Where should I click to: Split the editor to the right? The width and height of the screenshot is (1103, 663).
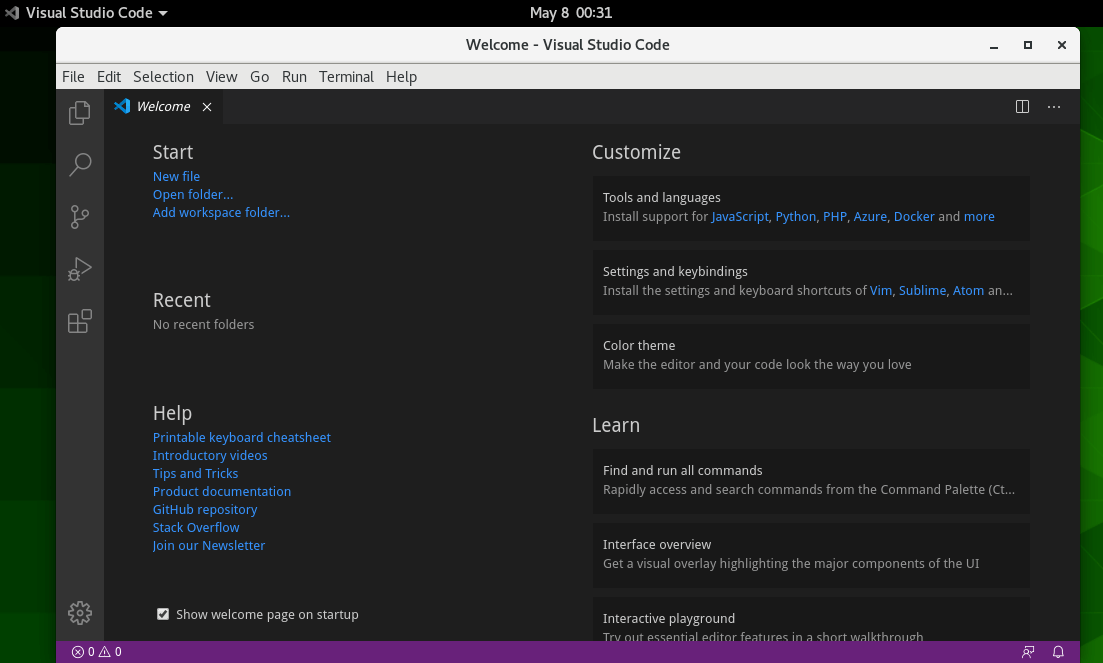tap(1022, 107)
